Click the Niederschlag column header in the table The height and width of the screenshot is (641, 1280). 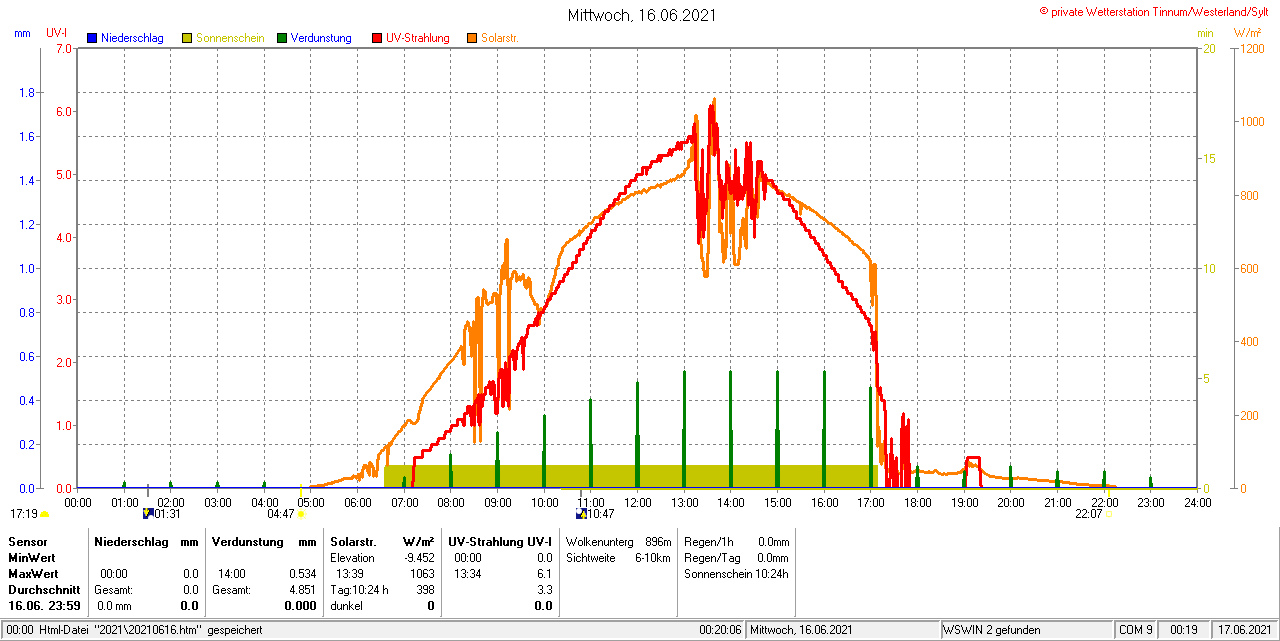(x=131, y=541)
